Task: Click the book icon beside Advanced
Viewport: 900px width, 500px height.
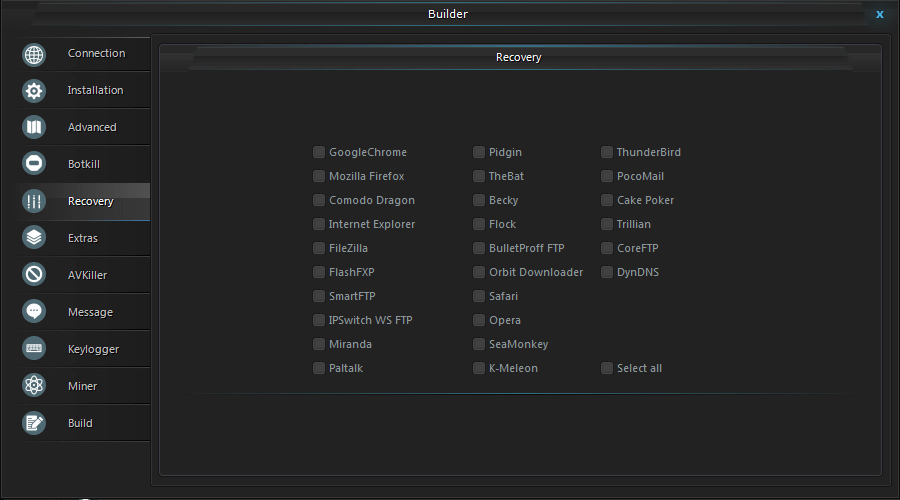Action: pyautogui.click(x=34, y=127)
